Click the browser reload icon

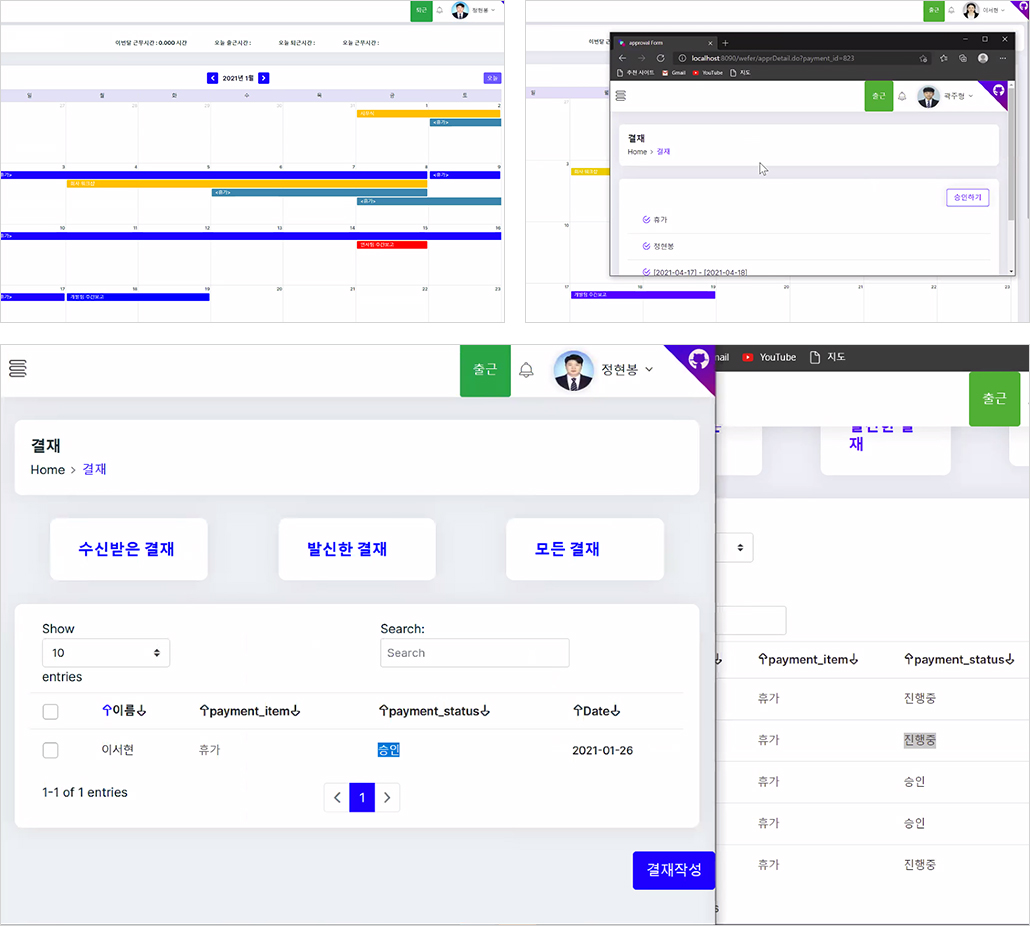pos(660,58)
